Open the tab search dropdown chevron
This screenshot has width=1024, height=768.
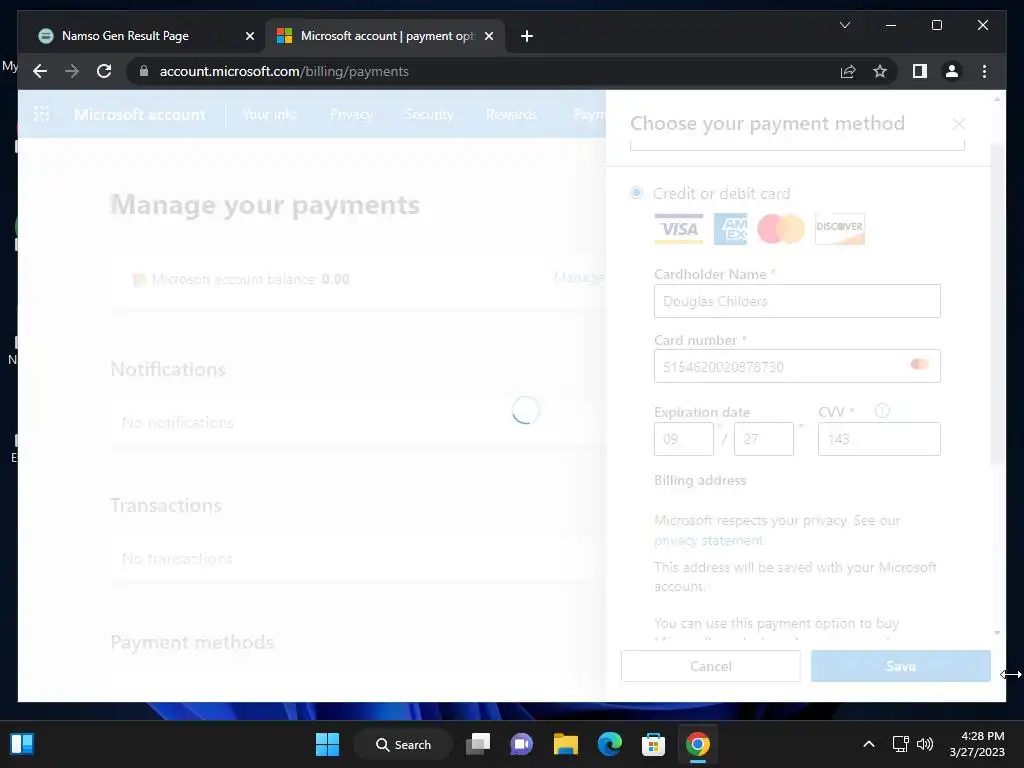click(844, 25)
